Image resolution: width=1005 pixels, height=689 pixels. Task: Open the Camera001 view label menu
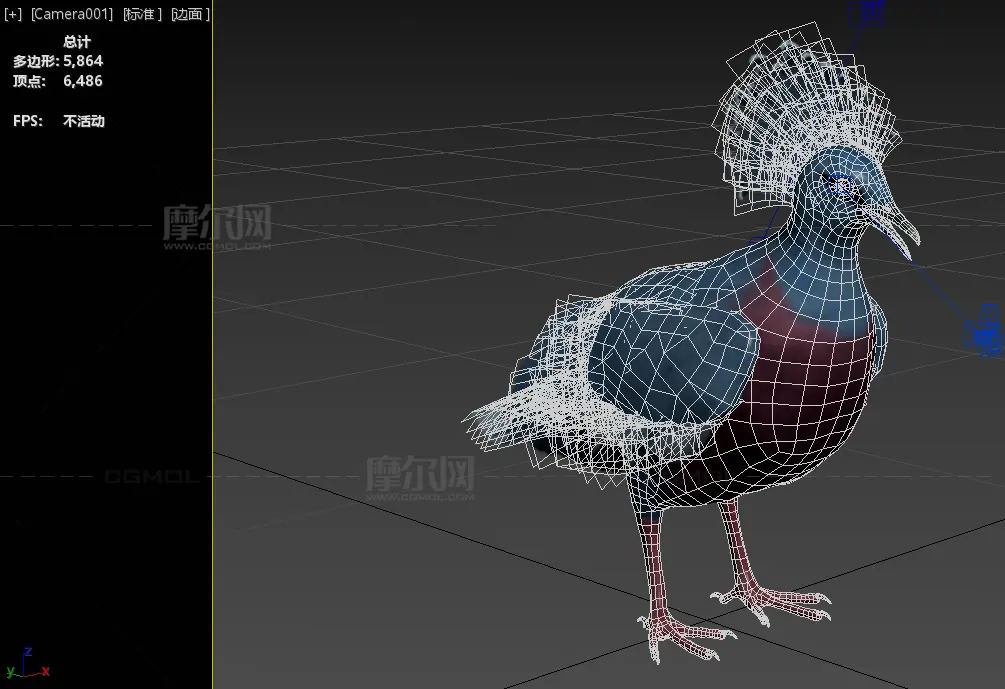pyautogui.click(x=72, y=15)
